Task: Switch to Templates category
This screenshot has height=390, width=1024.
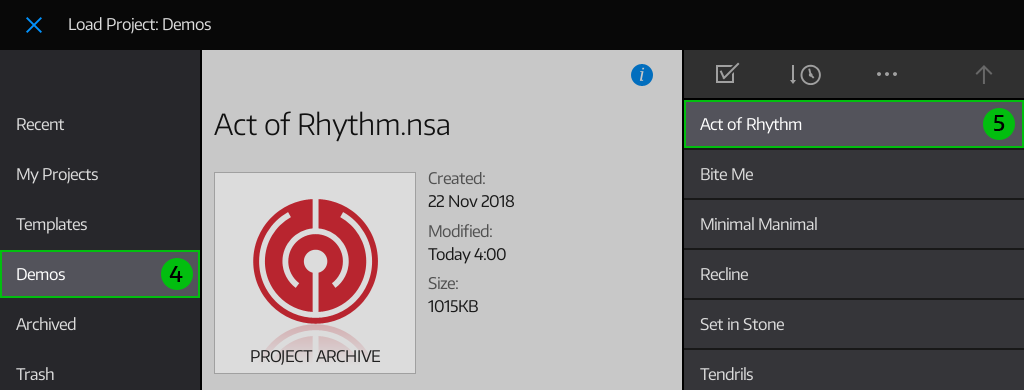Action: [x=99, y=224]
